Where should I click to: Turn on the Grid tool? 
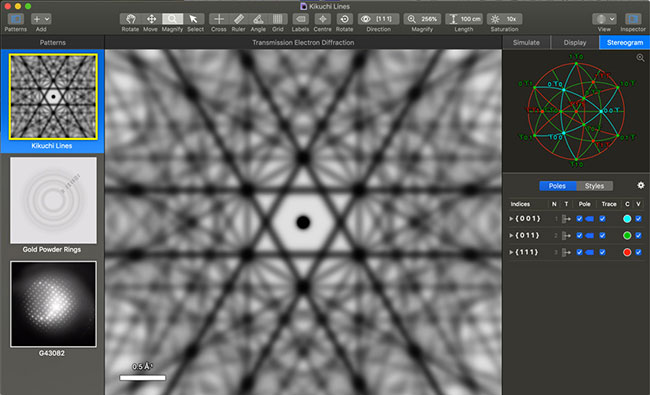[x=277, y=19]
